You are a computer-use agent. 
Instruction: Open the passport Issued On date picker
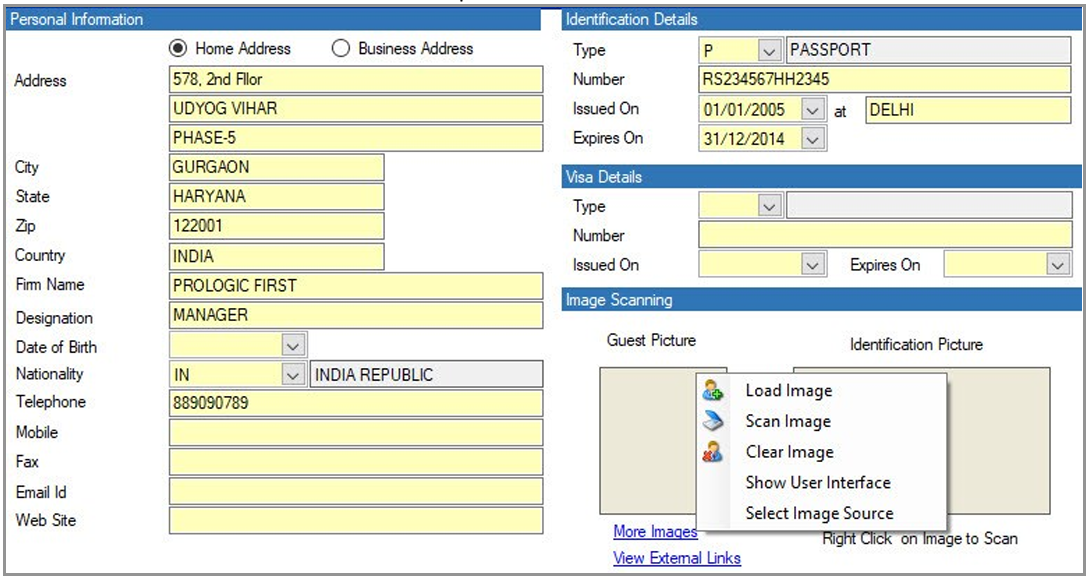[x=812, y=110]
